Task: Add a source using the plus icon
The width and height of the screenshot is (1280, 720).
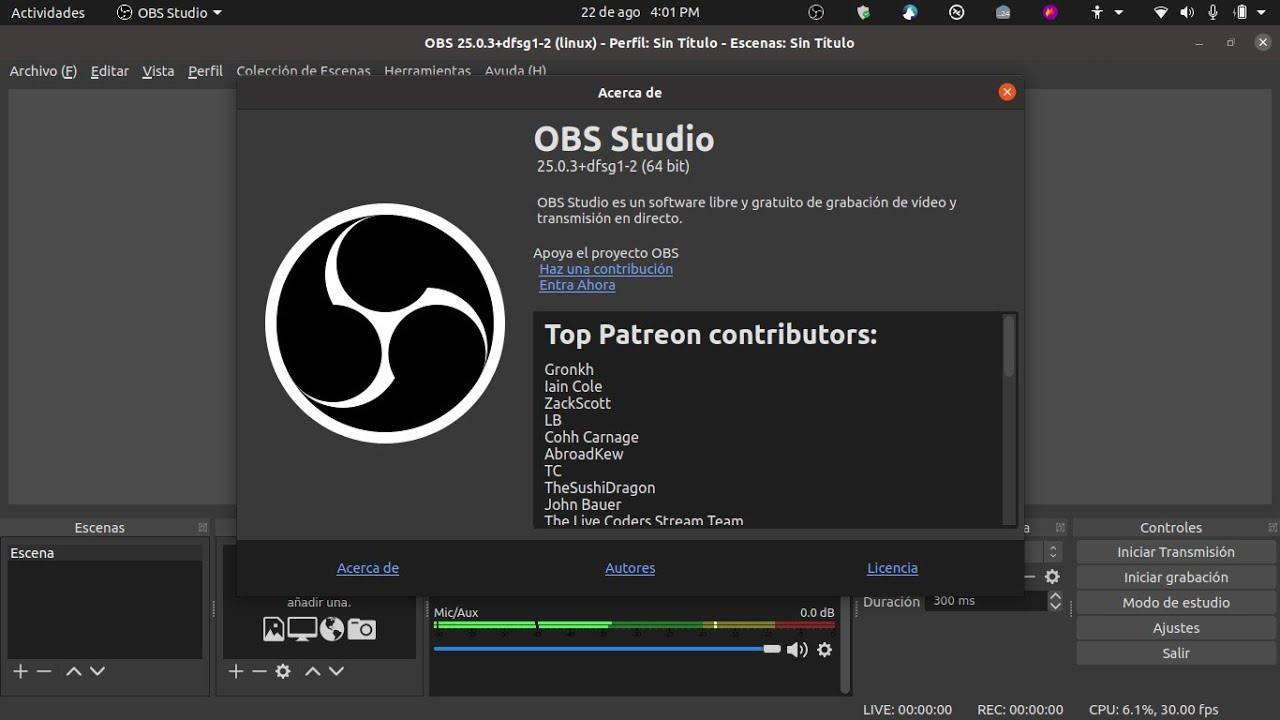Action: click(236, 671)
